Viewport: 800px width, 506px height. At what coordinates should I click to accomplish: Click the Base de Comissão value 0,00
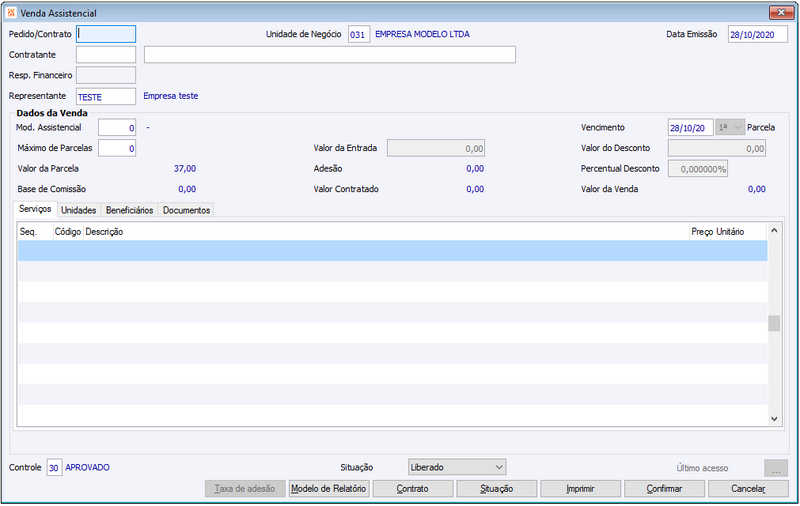(x=187, y=189)
